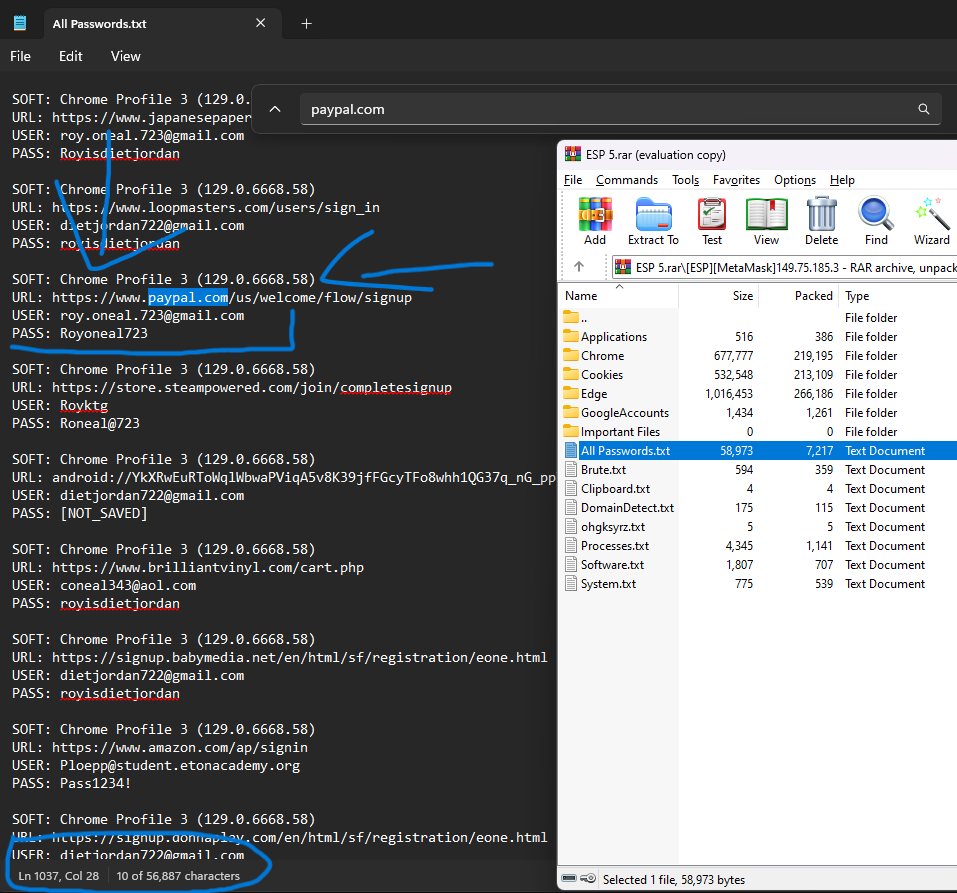957x893 pixels.
Task: Select the Processes.txt file name
Action: [x=615, y=546]
